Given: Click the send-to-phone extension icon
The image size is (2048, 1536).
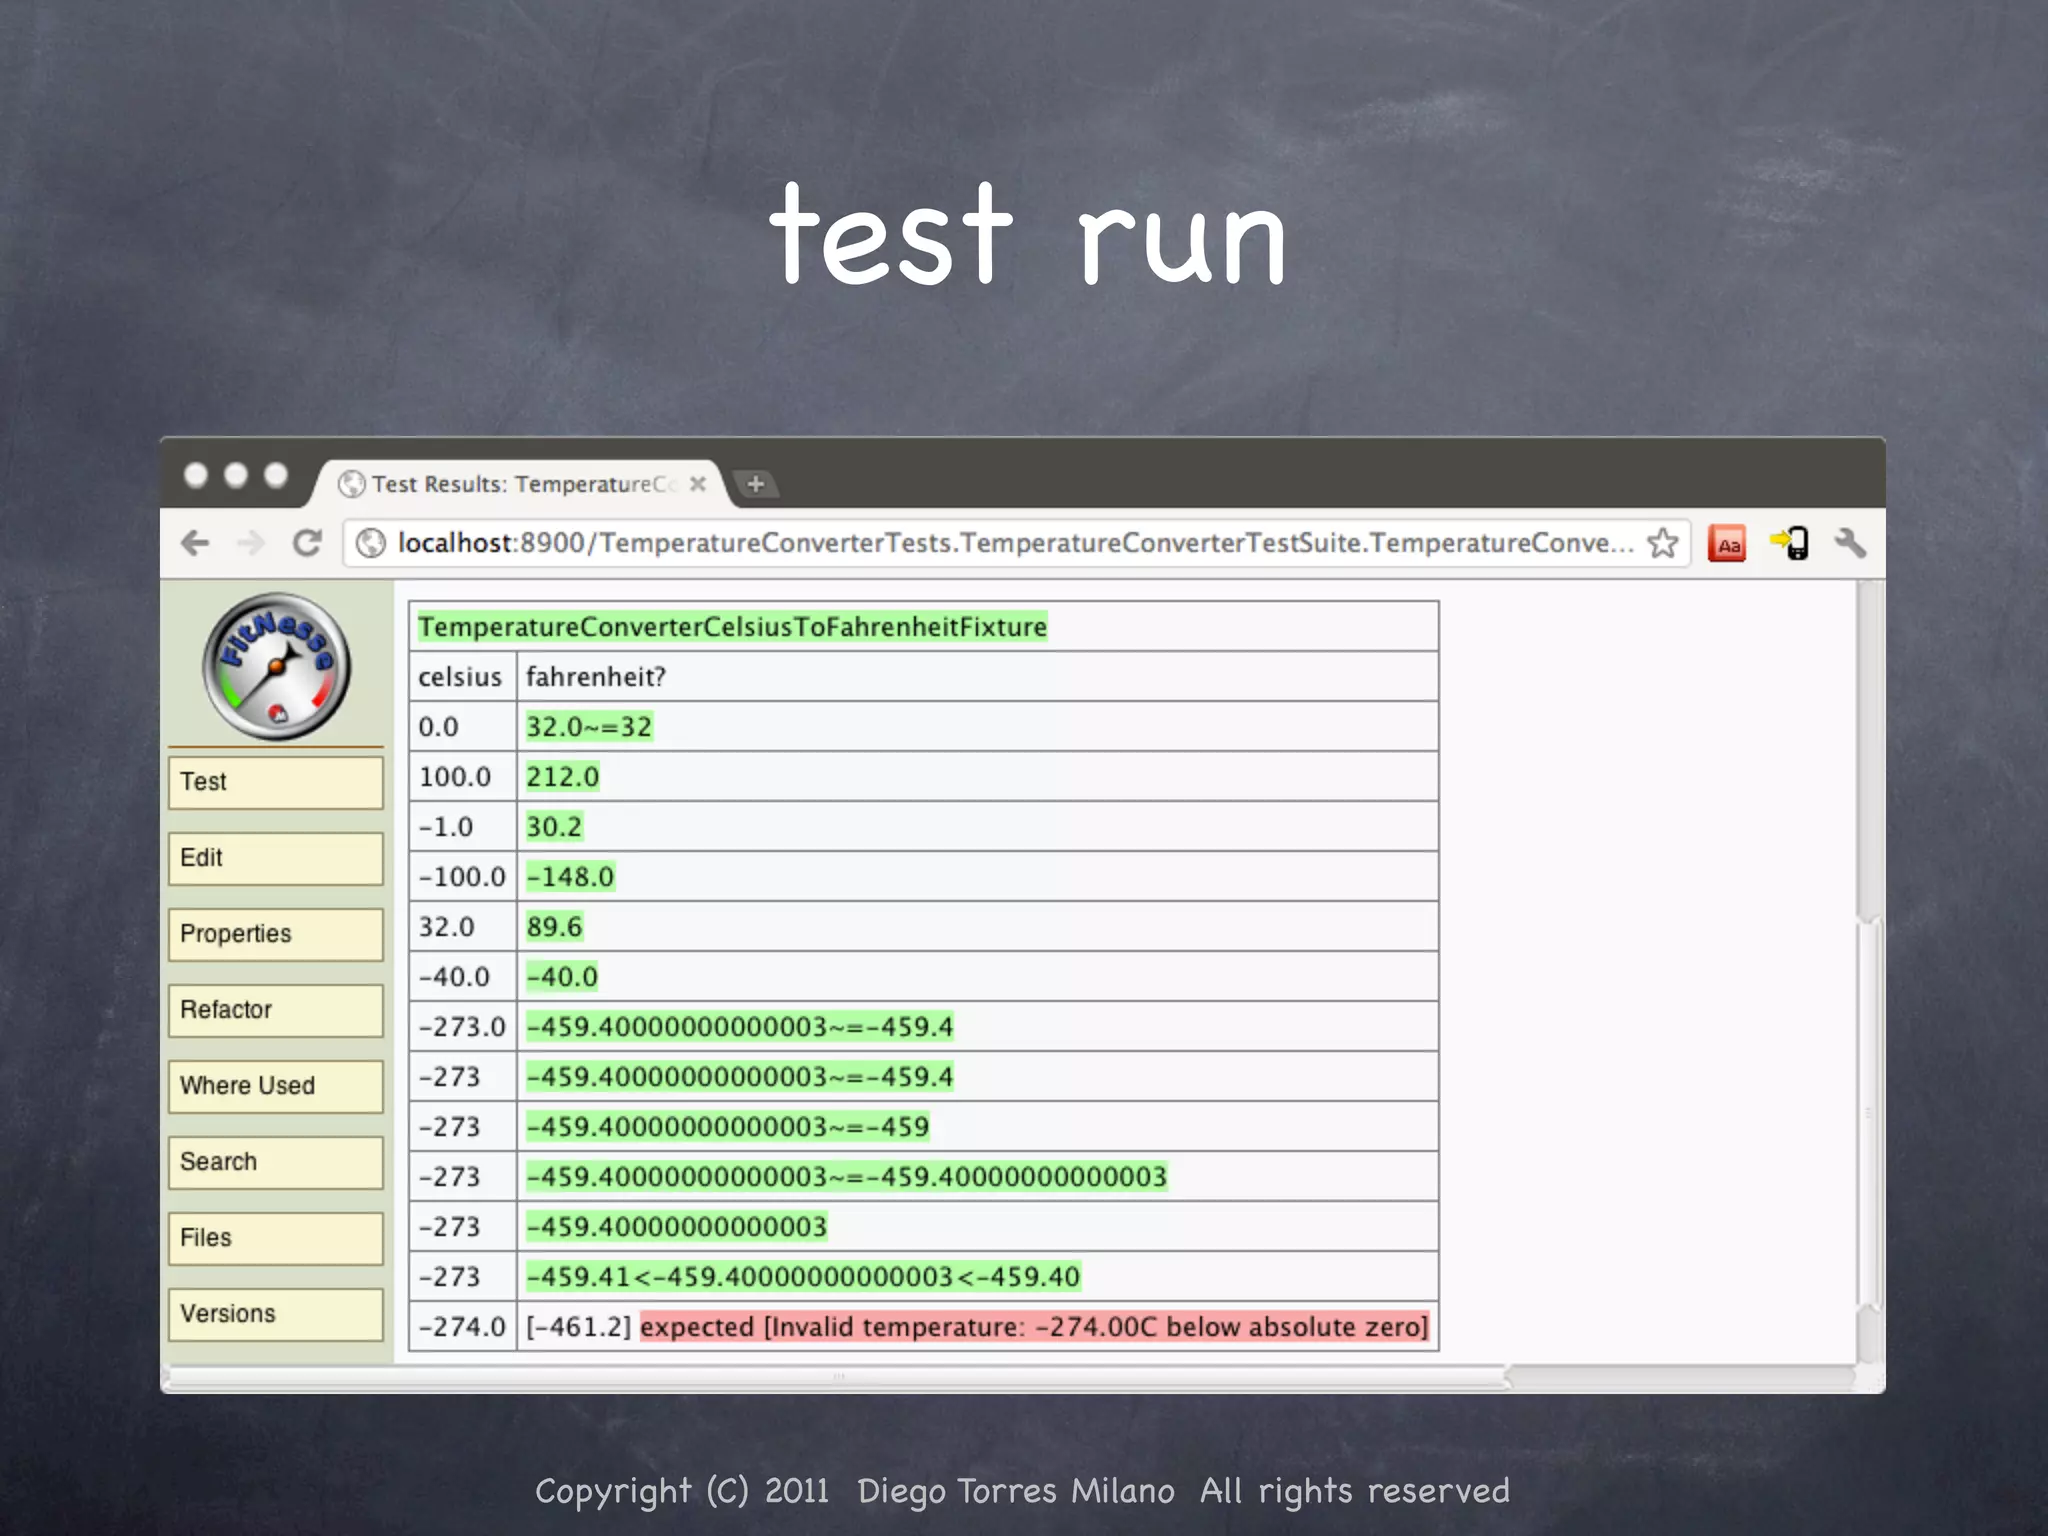Looking at the screenshot, I should coord(1790,543).
